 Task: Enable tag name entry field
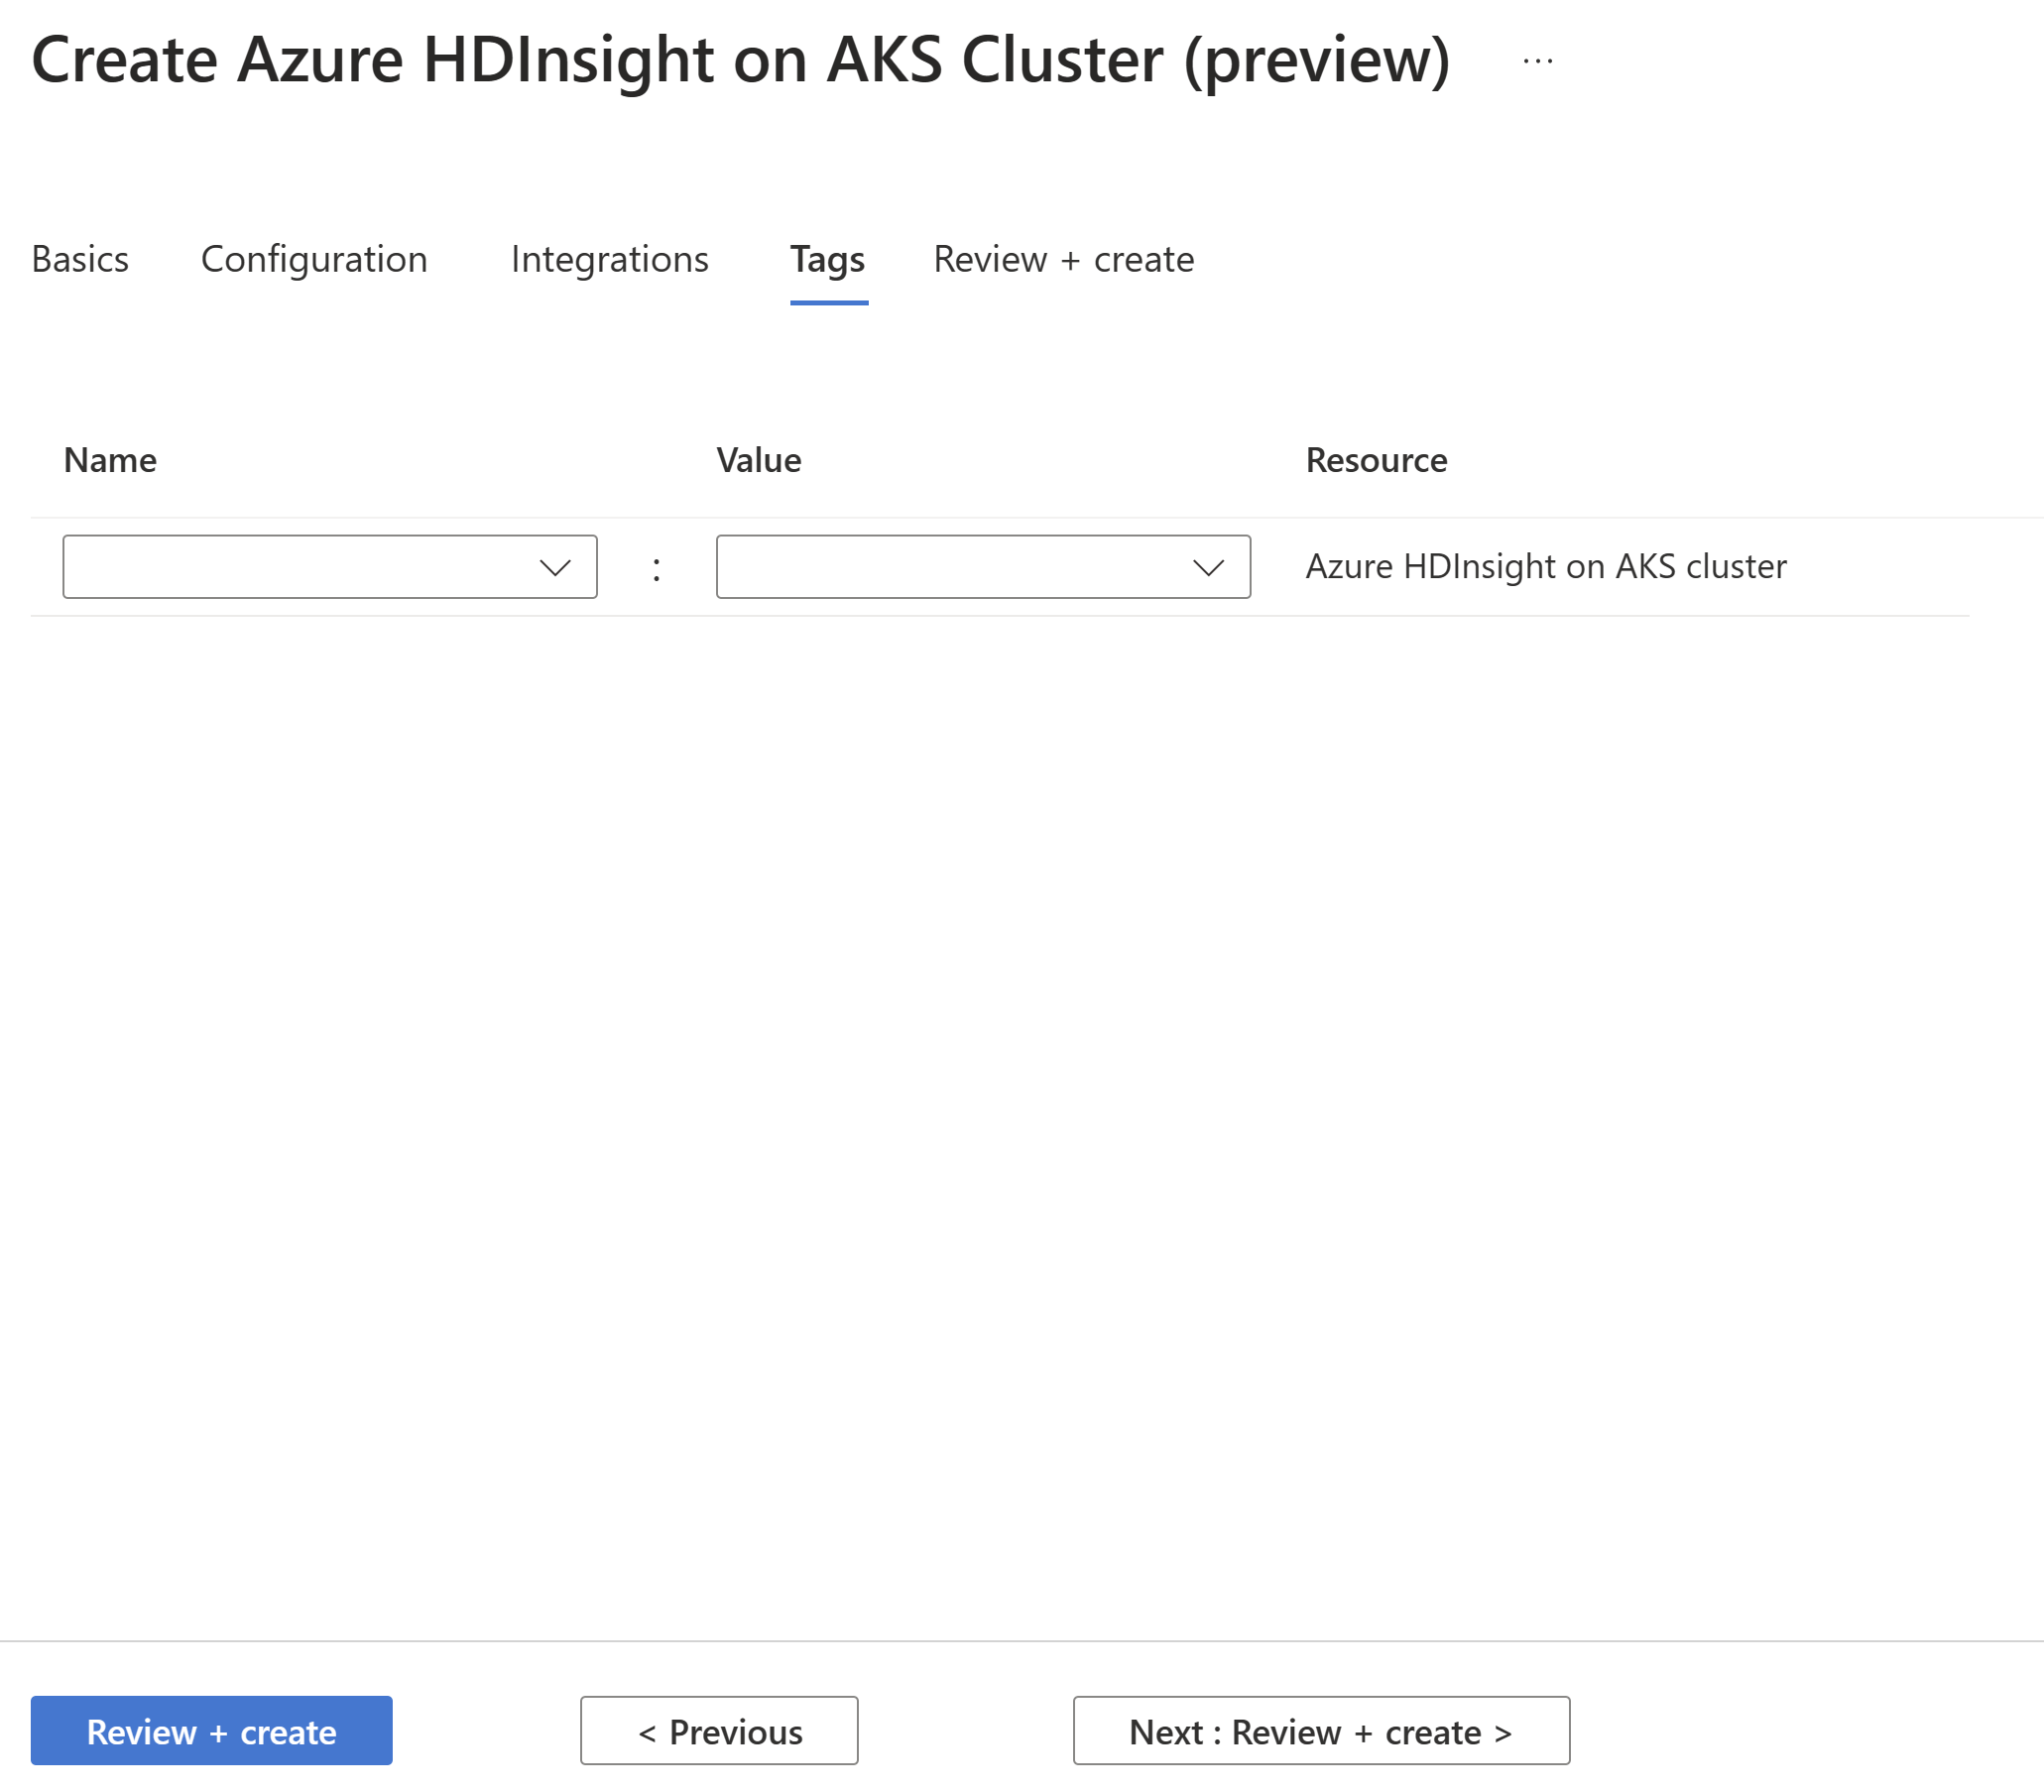[x=328, y=565]
